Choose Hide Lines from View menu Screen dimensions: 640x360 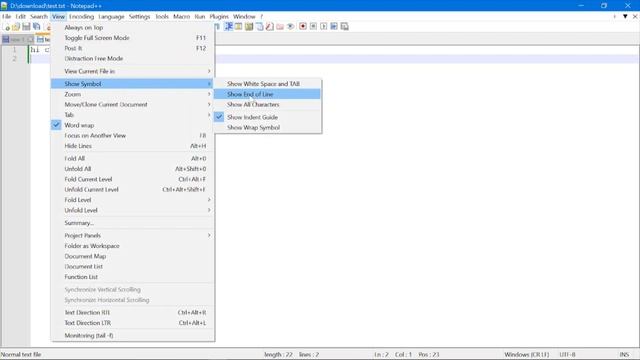coord(133,146)
